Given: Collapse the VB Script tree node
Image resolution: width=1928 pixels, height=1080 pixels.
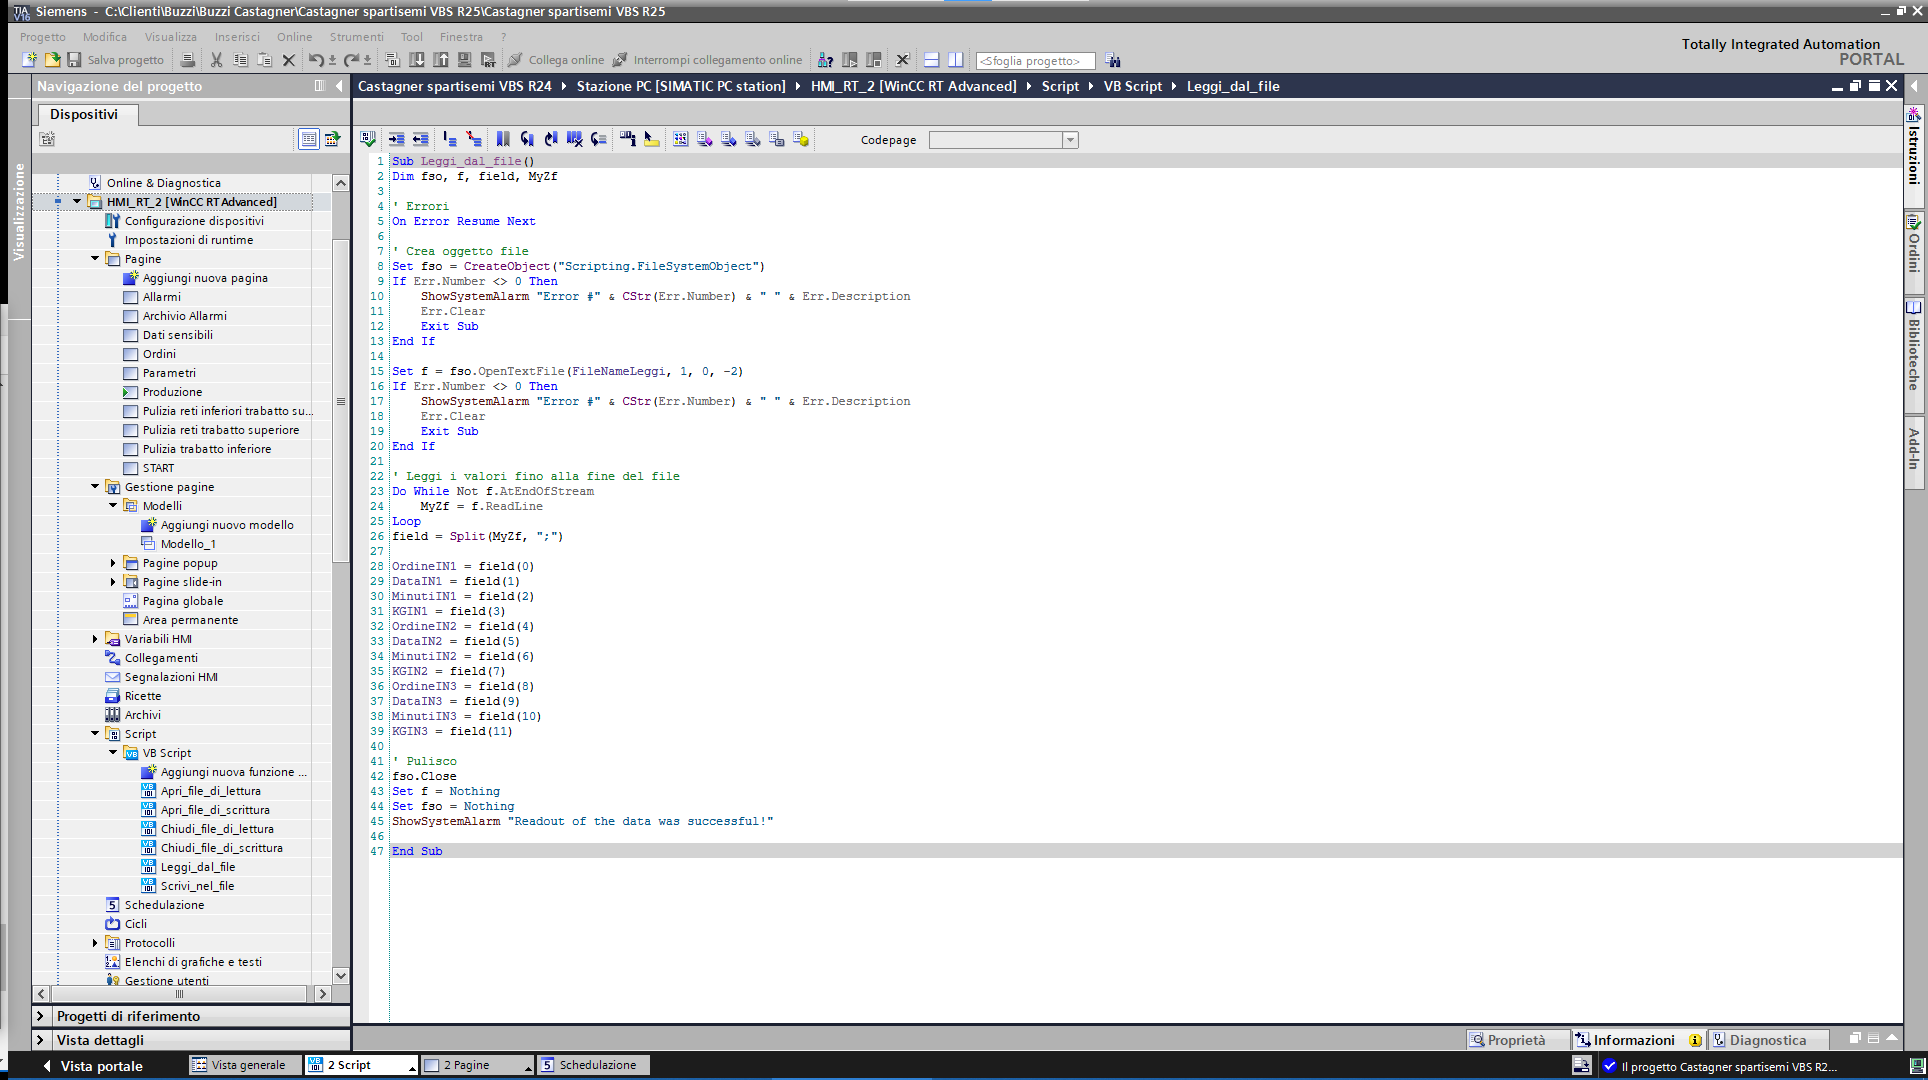Looking at the screenshot, I should [113, 753].
